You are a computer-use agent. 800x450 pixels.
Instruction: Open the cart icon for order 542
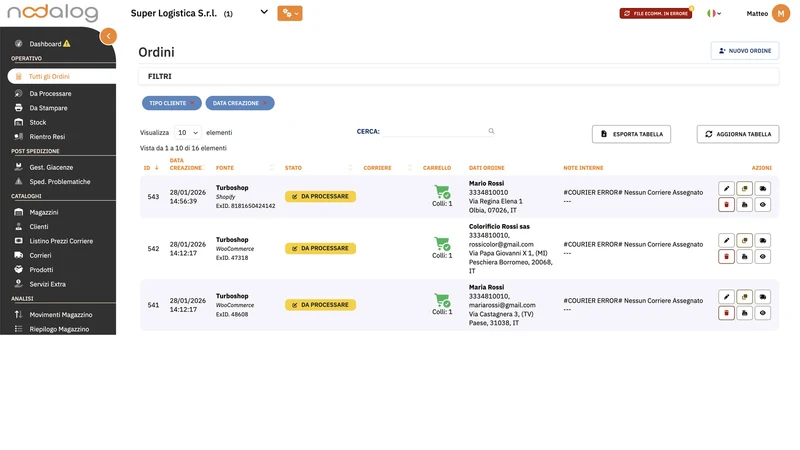(x=442, y=243)
